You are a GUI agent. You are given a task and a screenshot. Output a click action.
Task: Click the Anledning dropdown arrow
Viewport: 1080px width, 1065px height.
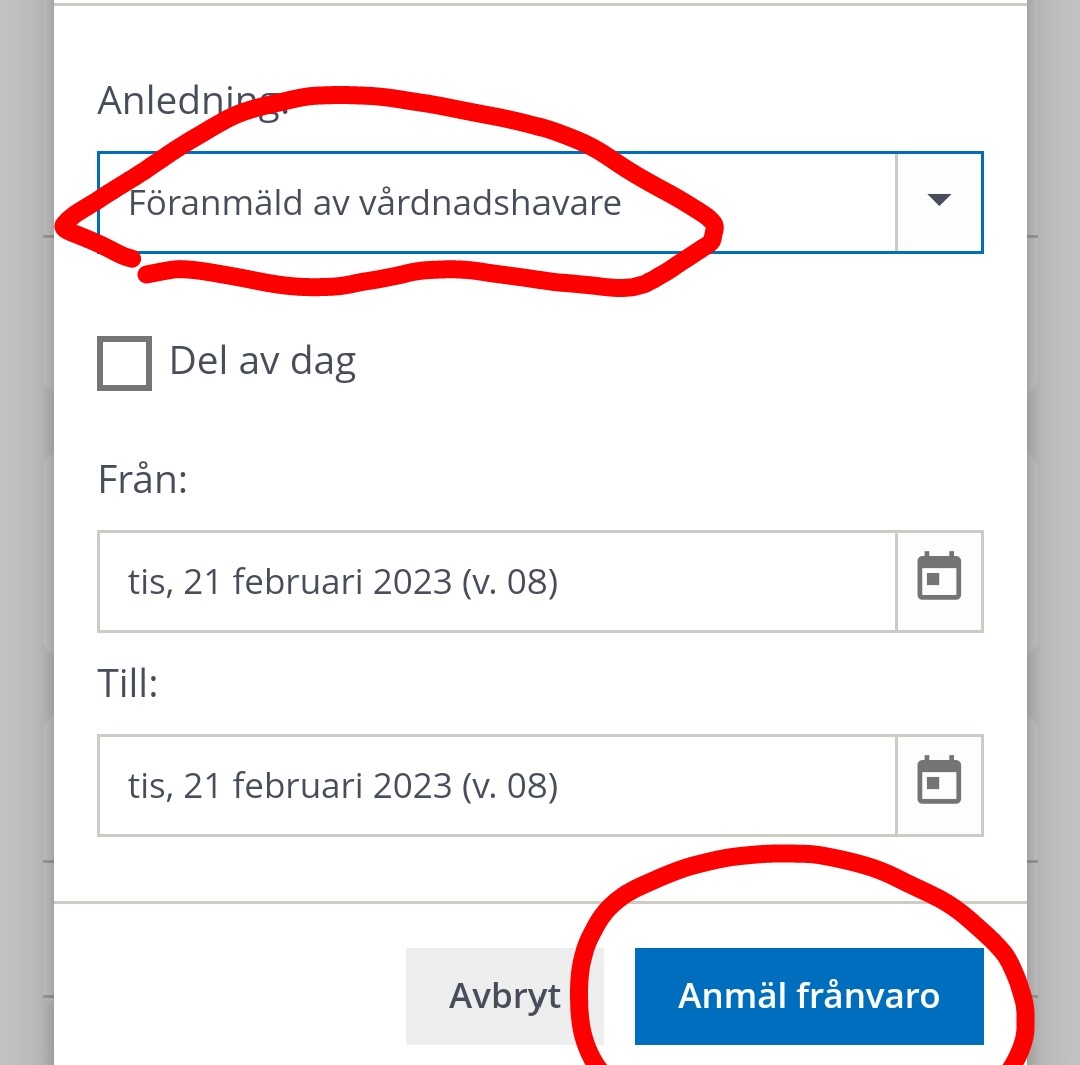(x=938, y=201)
